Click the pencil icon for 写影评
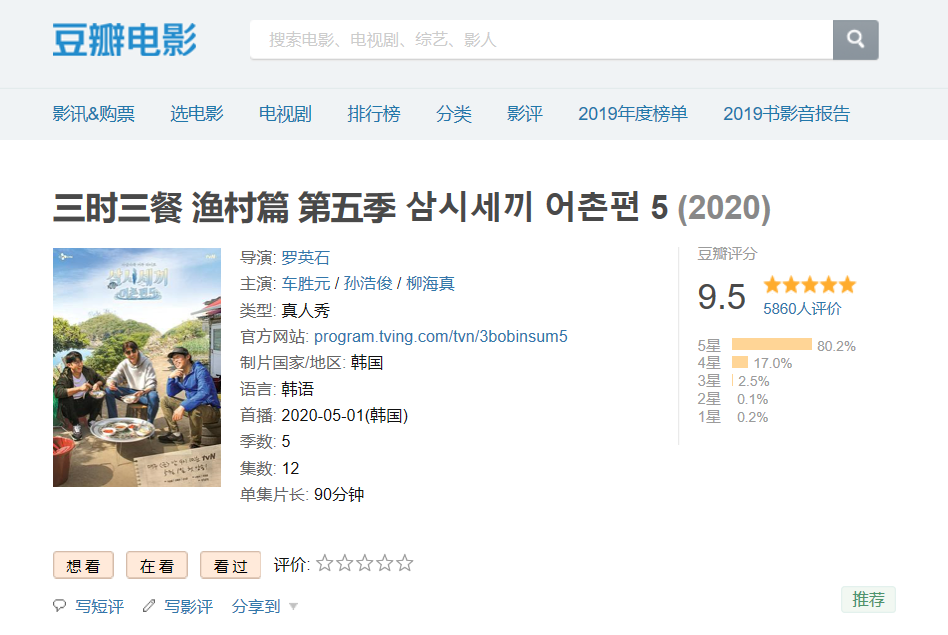 point(149,606)
